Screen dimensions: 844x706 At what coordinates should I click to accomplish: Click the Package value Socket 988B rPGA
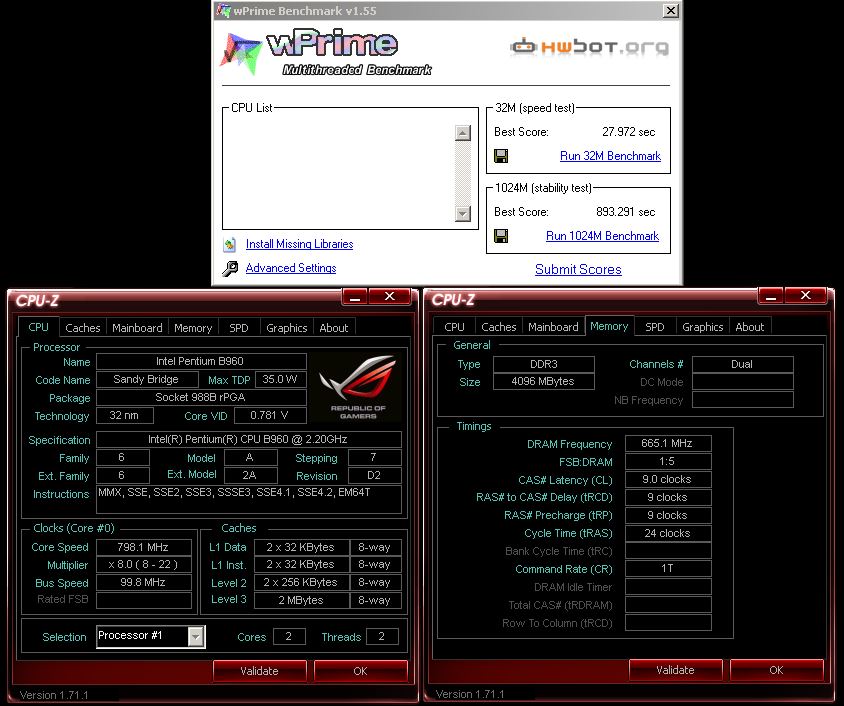[x=201, y=397]
